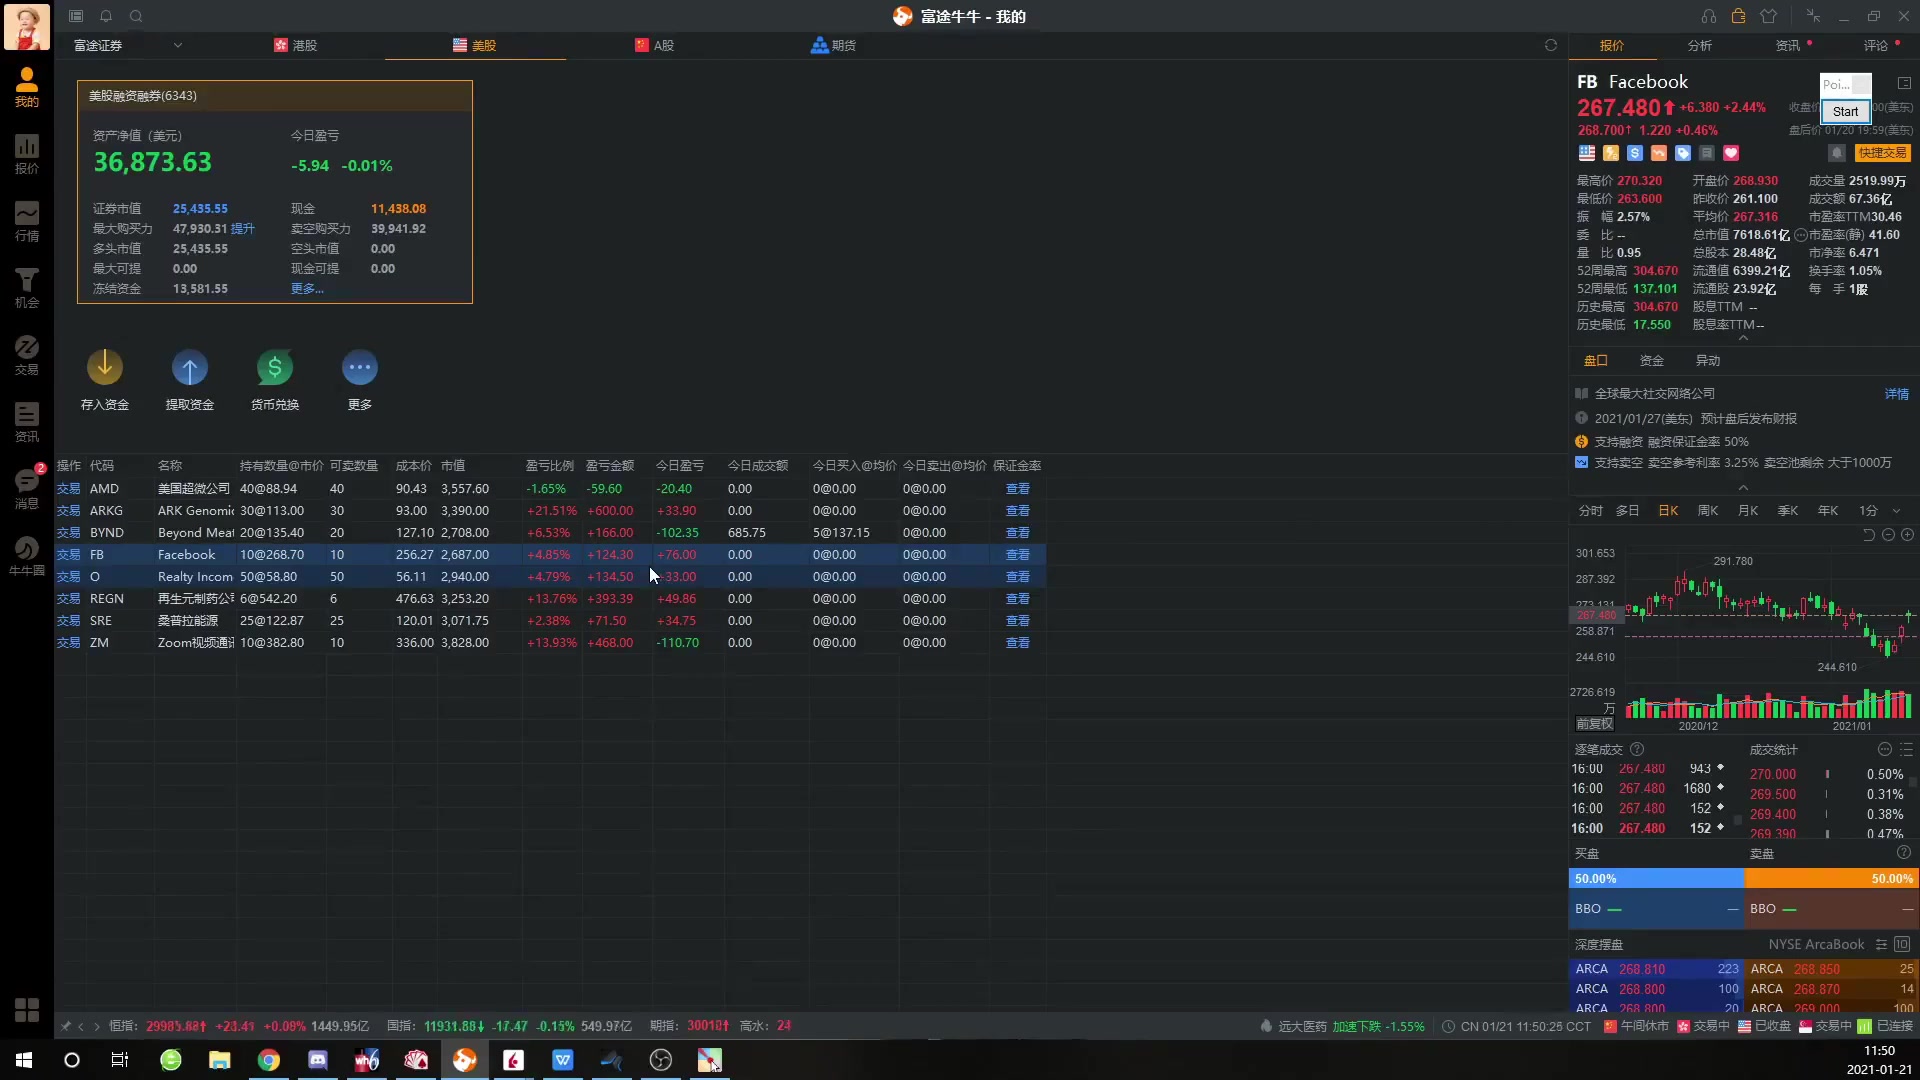Viewport: 1920px width, 1080px height.
Task: Click the pink heart watchlist icon
Action: pos(1731,153)
